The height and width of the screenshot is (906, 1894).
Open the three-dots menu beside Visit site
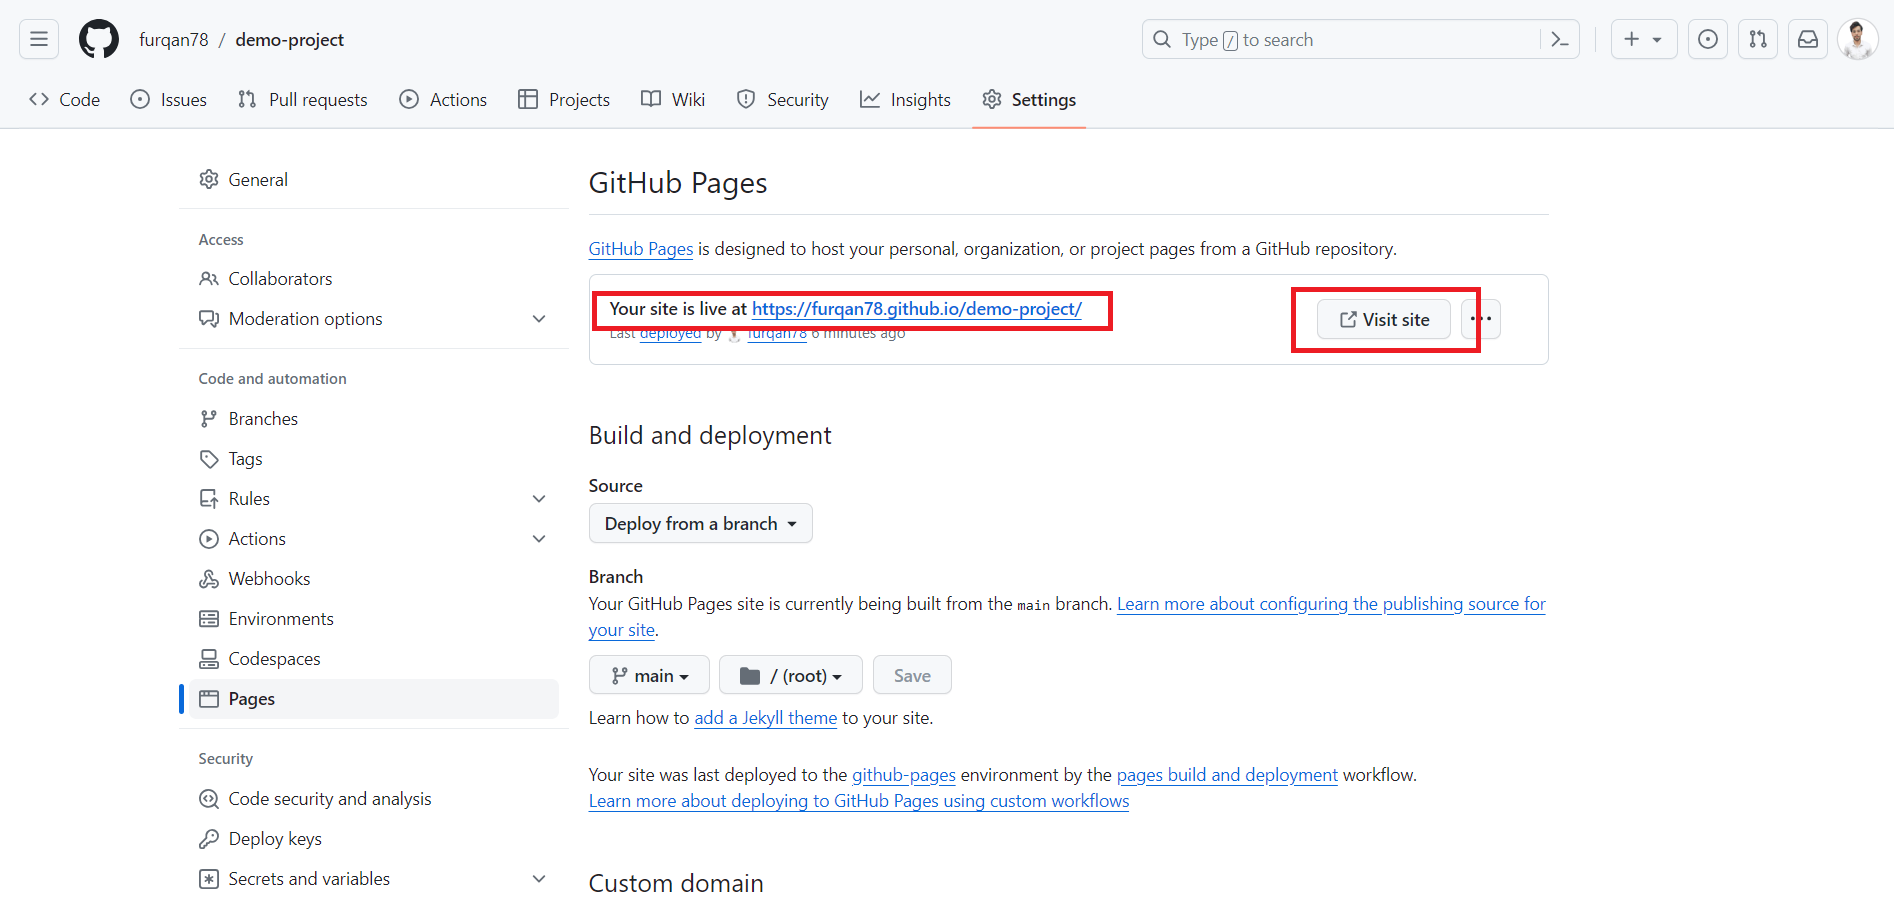[1481, 319]
